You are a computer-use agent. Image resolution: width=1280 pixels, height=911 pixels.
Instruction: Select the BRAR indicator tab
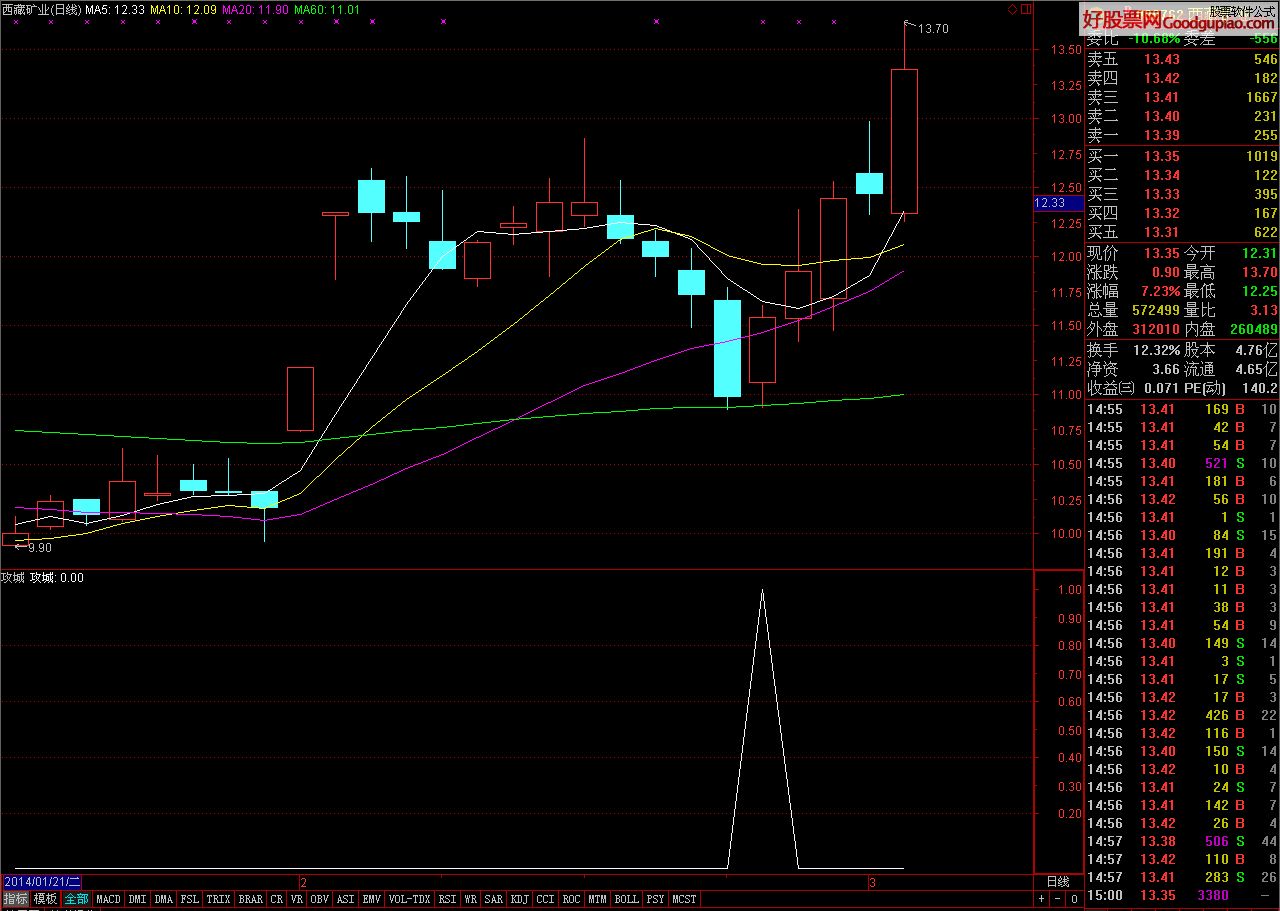[x=251, y=899]
